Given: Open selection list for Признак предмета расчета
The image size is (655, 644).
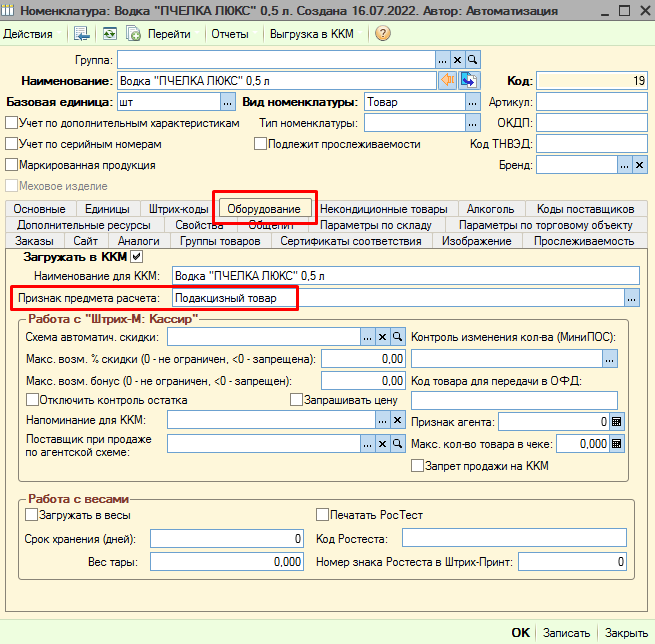Looking at the screenshot, I should [632, 298].
